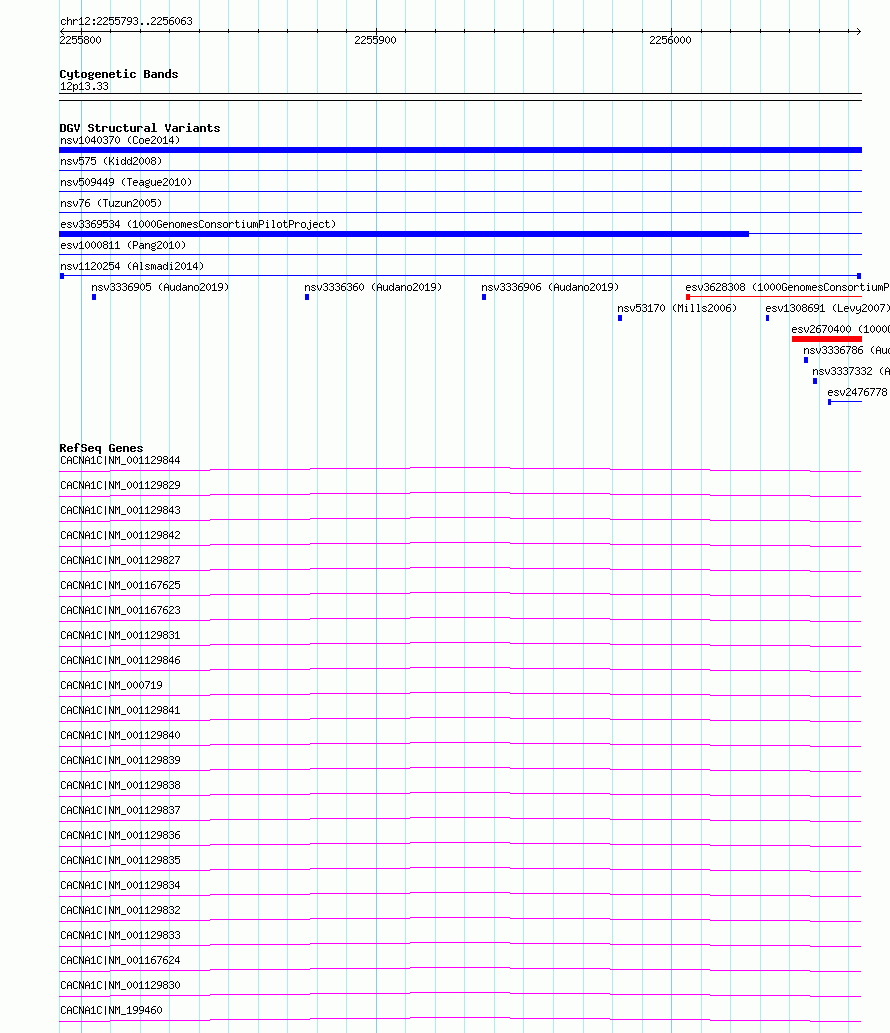Open transcript CACNA1C|NM_001129838
The width and height of the screenshot is (890, 1033).
120,786
